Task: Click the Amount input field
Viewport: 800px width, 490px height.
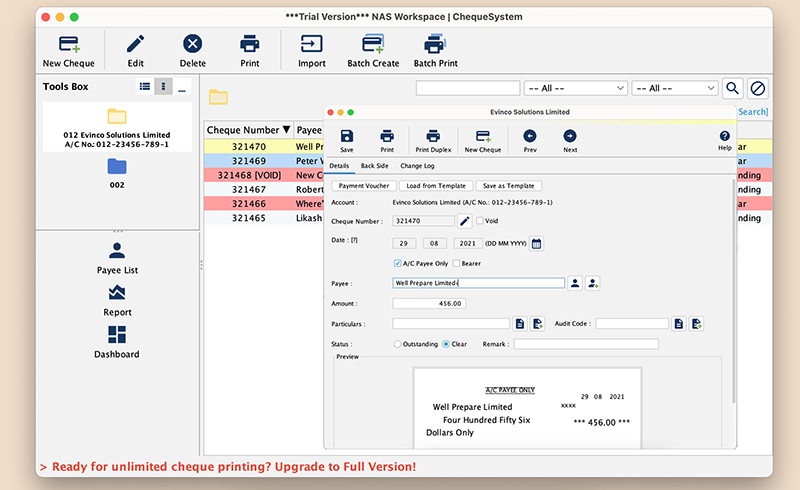Action: point(429,303)
